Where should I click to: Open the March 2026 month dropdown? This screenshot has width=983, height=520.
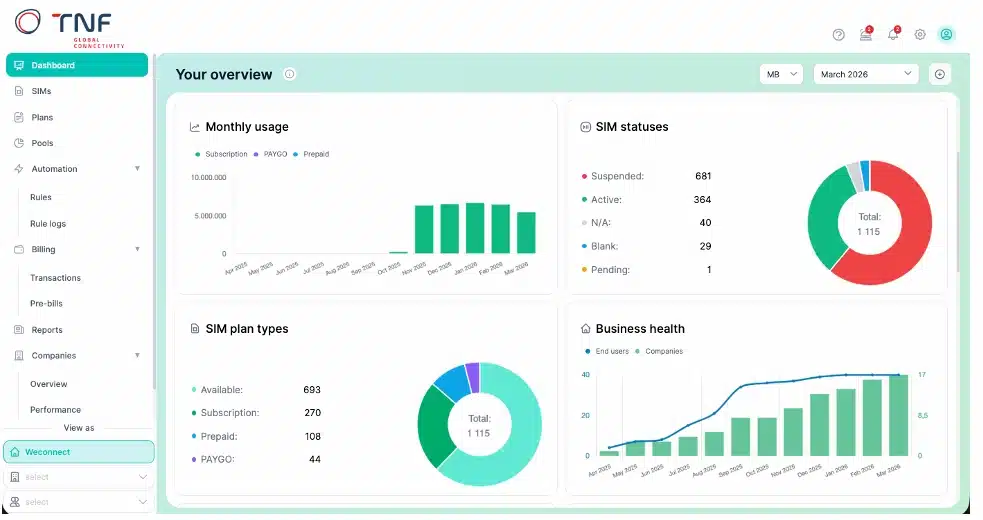click(866, 74)
